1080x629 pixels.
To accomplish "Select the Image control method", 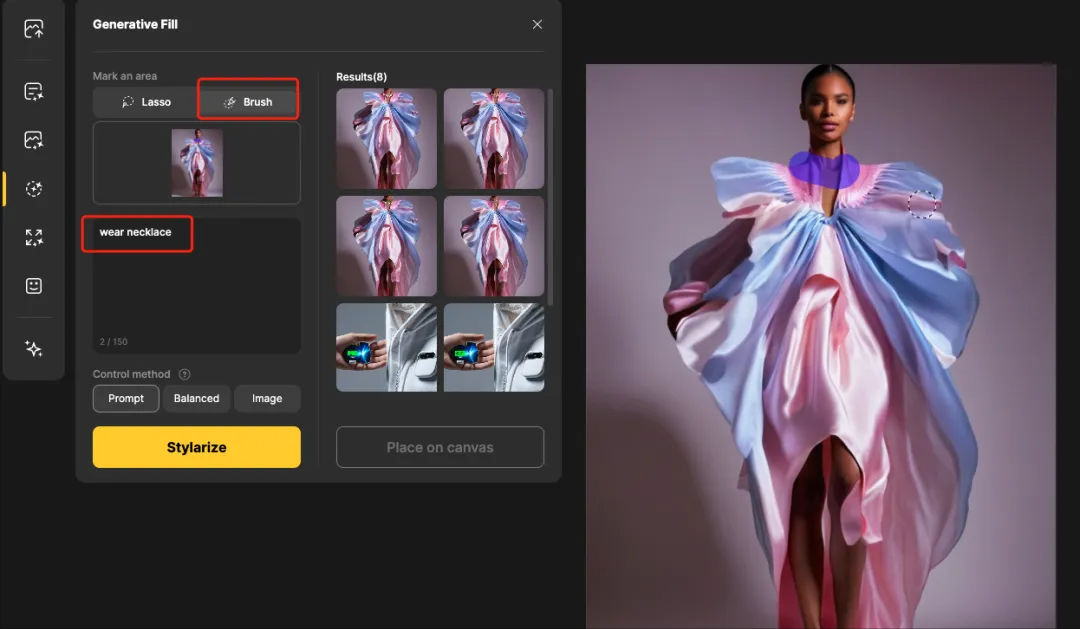I will pos(267,398).
